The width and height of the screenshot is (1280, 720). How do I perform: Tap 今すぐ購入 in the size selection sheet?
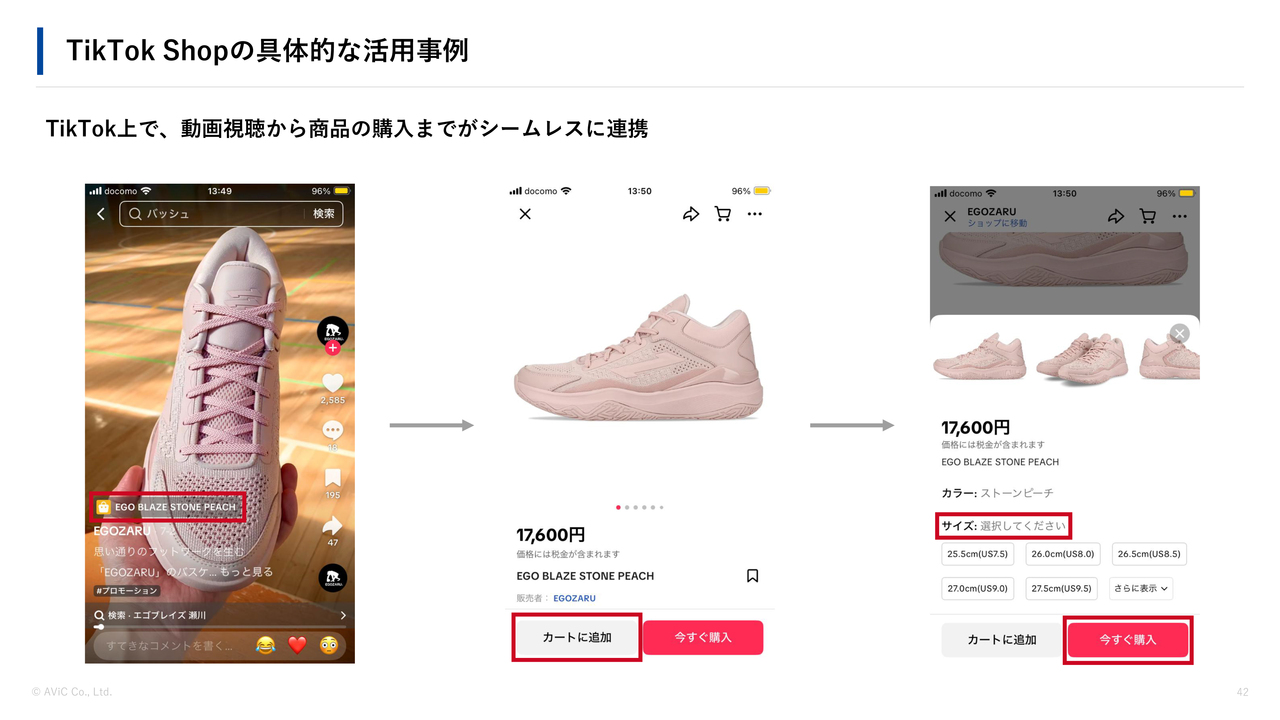click(x=1128, y=639)
